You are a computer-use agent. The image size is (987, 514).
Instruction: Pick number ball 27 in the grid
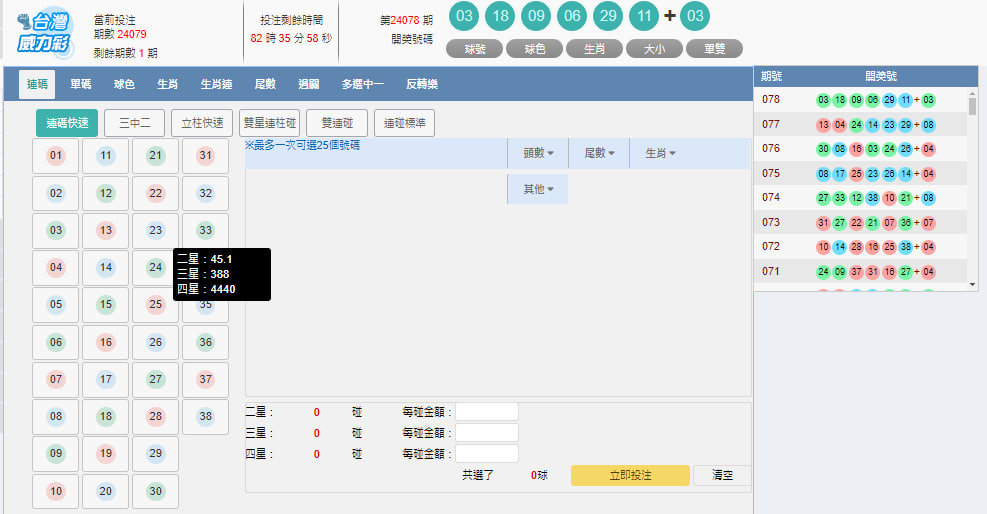[155, 379]
